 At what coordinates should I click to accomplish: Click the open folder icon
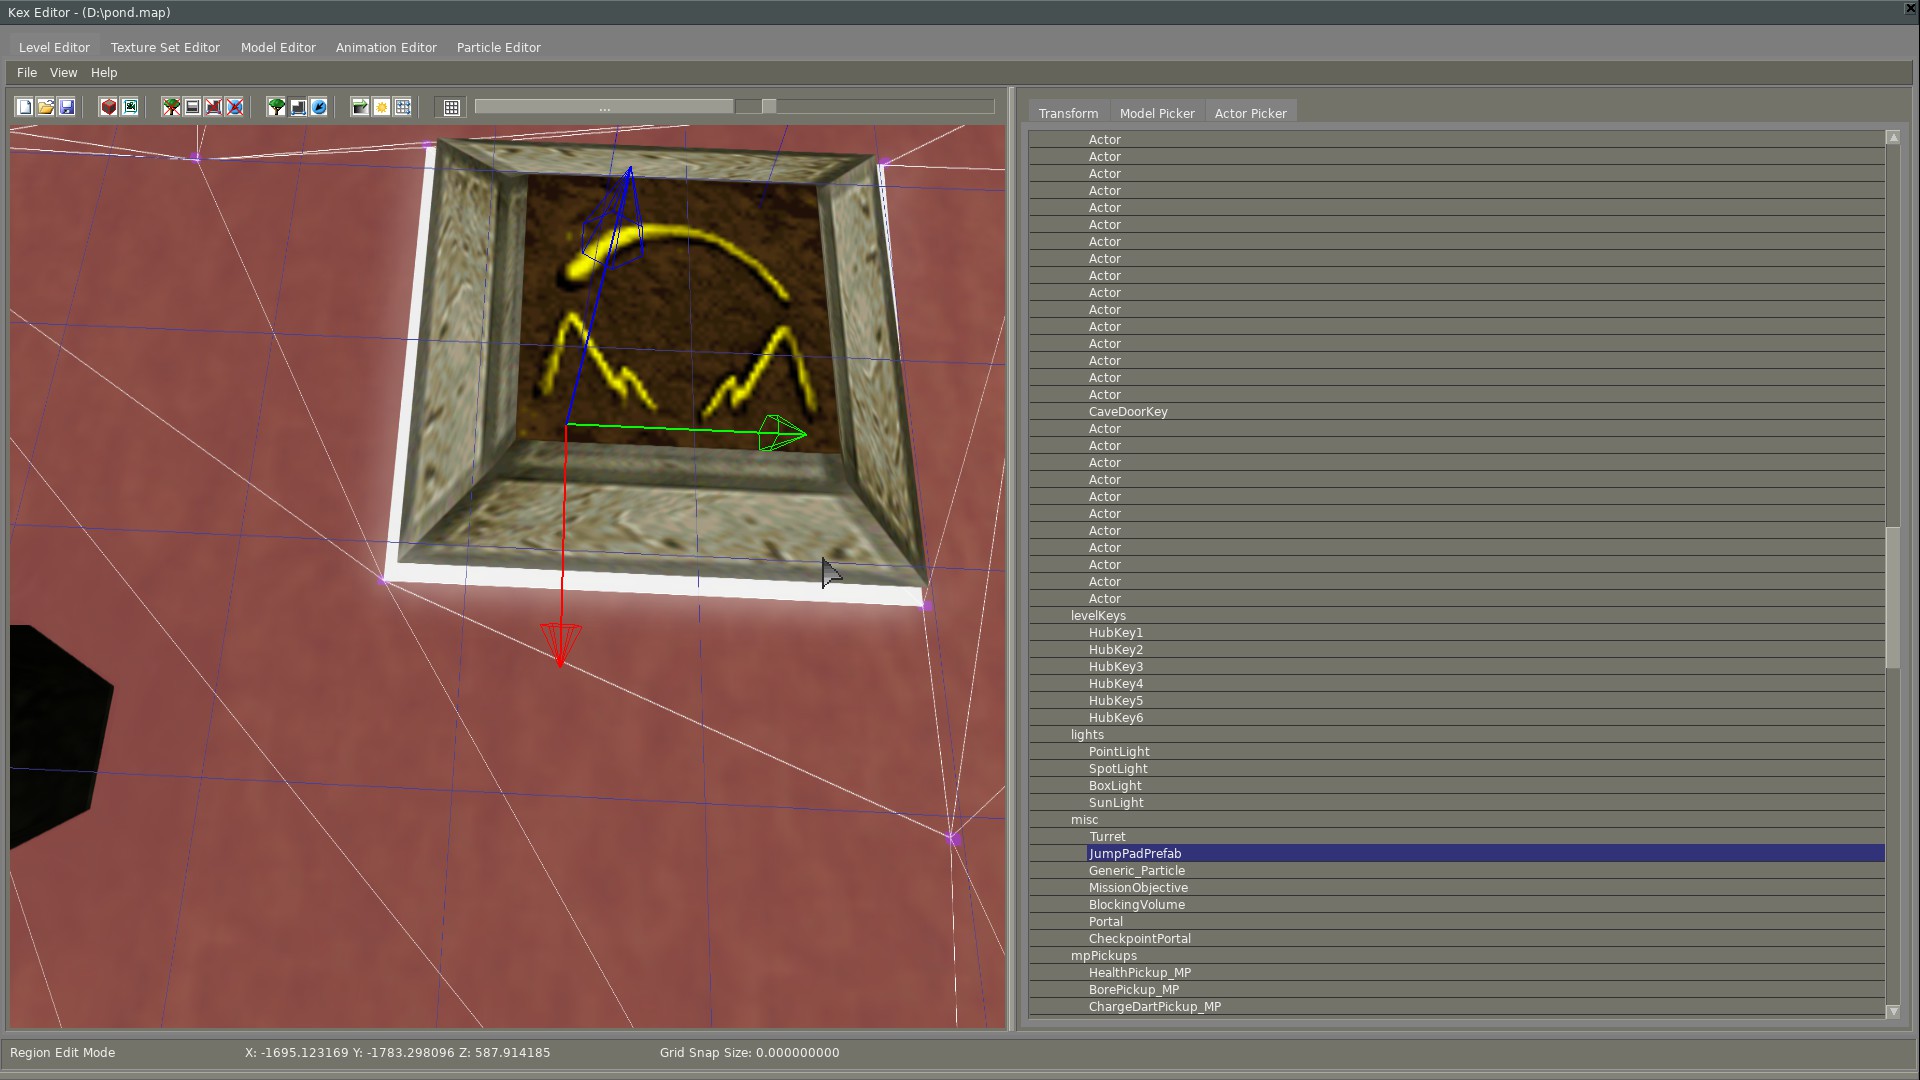point(45,107)
